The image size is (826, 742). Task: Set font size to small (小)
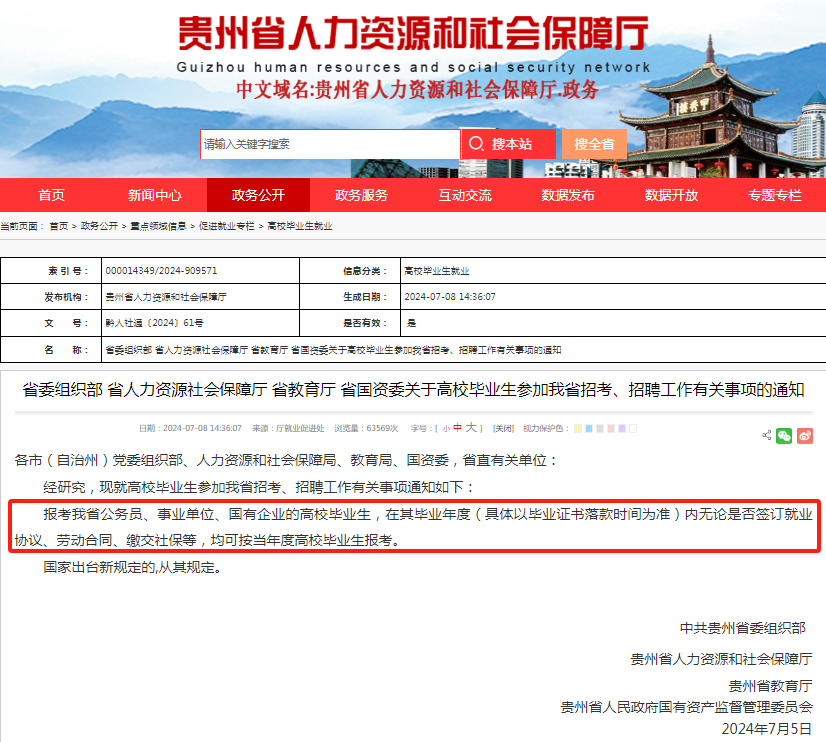(x=446, y=429)
